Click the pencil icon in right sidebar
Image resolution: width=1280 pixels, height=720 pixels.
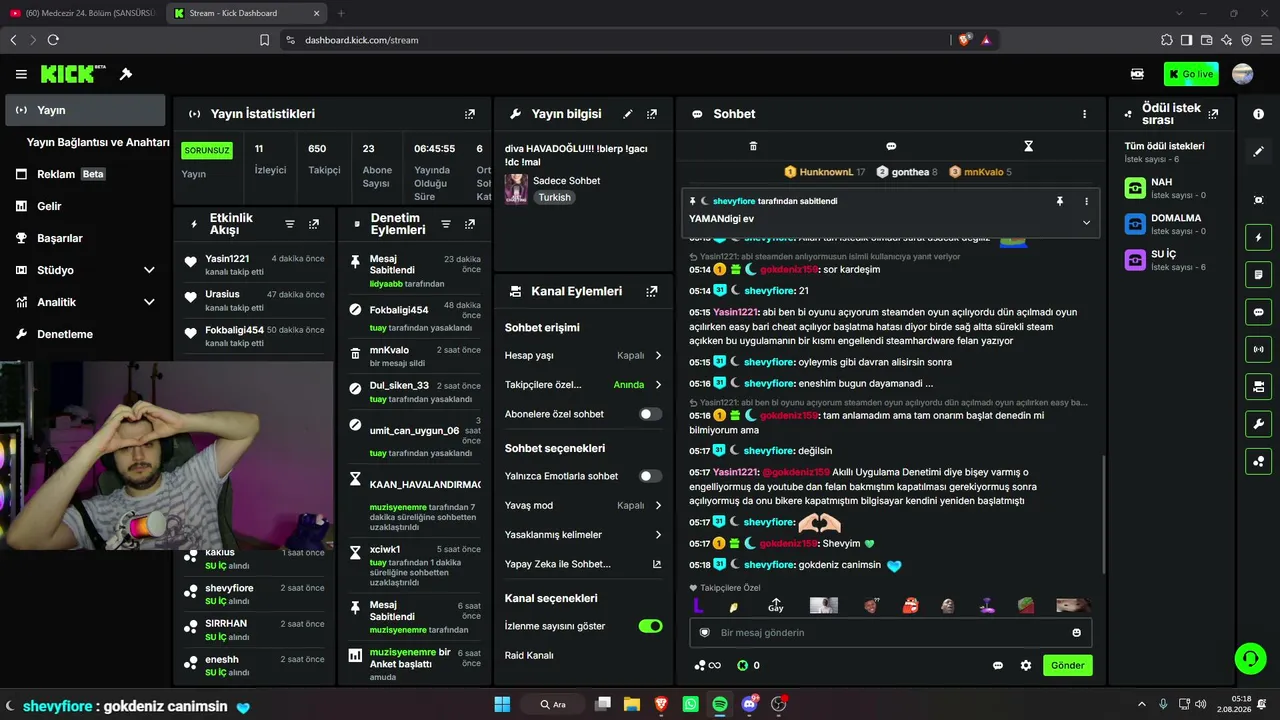[1258, 151]
